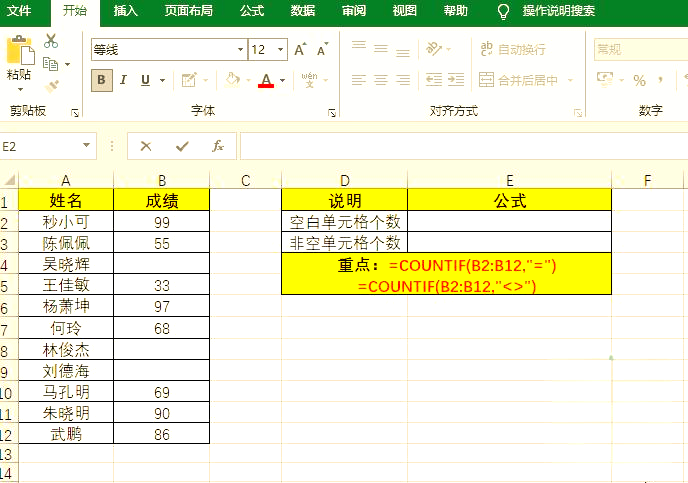This screenshot has height=483, width=688.
Task: Open the font size dropdown 12
Action: [x=281, y=50]
